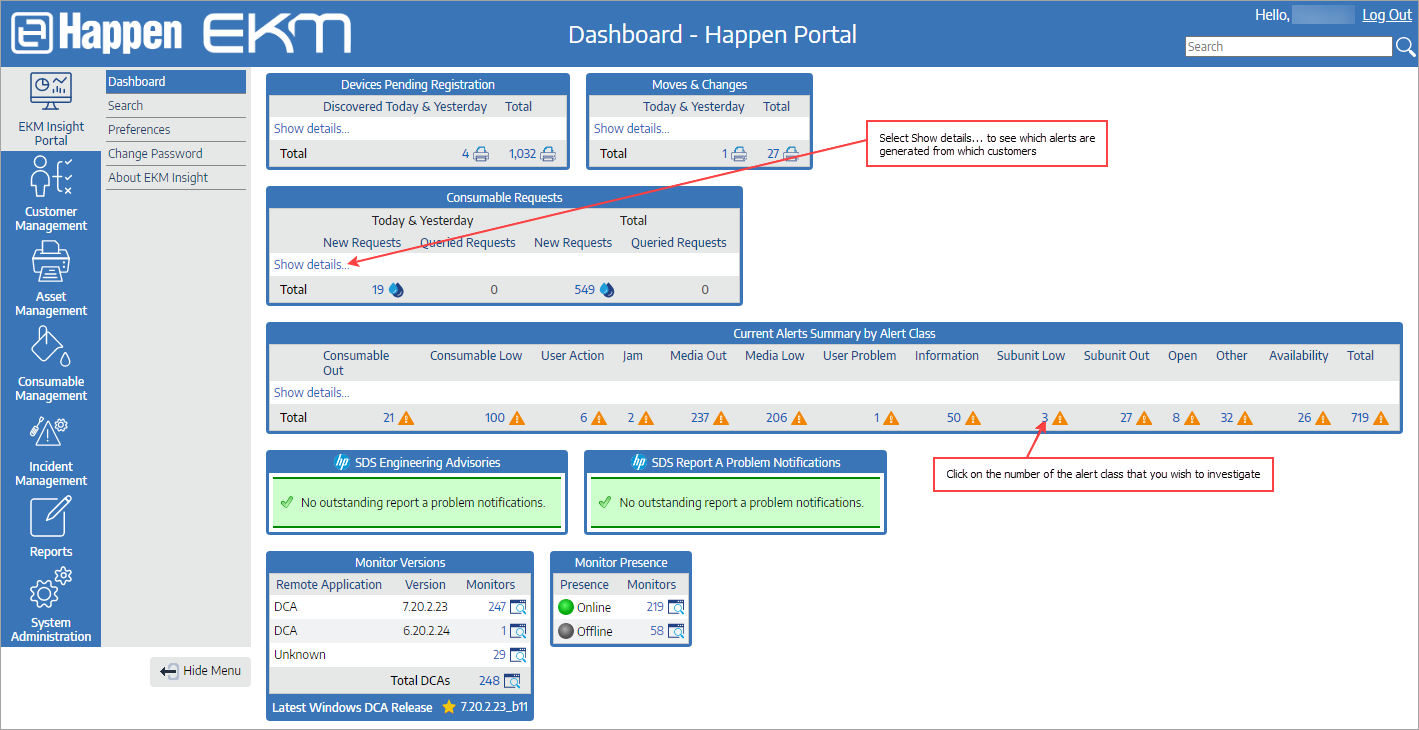View monitors list icon for Unknown application
This screenshot has width=1419, height=730.
[x=518, y=655]
